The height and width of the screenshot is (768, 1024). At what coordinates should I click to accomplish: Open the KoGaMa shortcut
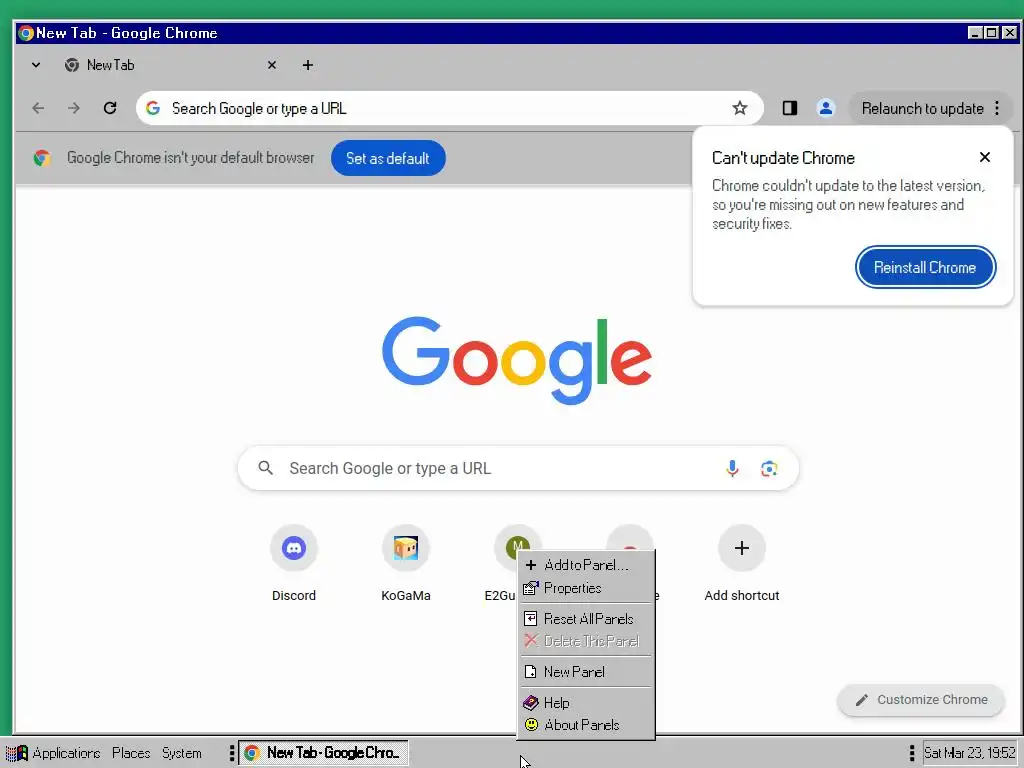(406, 564)
